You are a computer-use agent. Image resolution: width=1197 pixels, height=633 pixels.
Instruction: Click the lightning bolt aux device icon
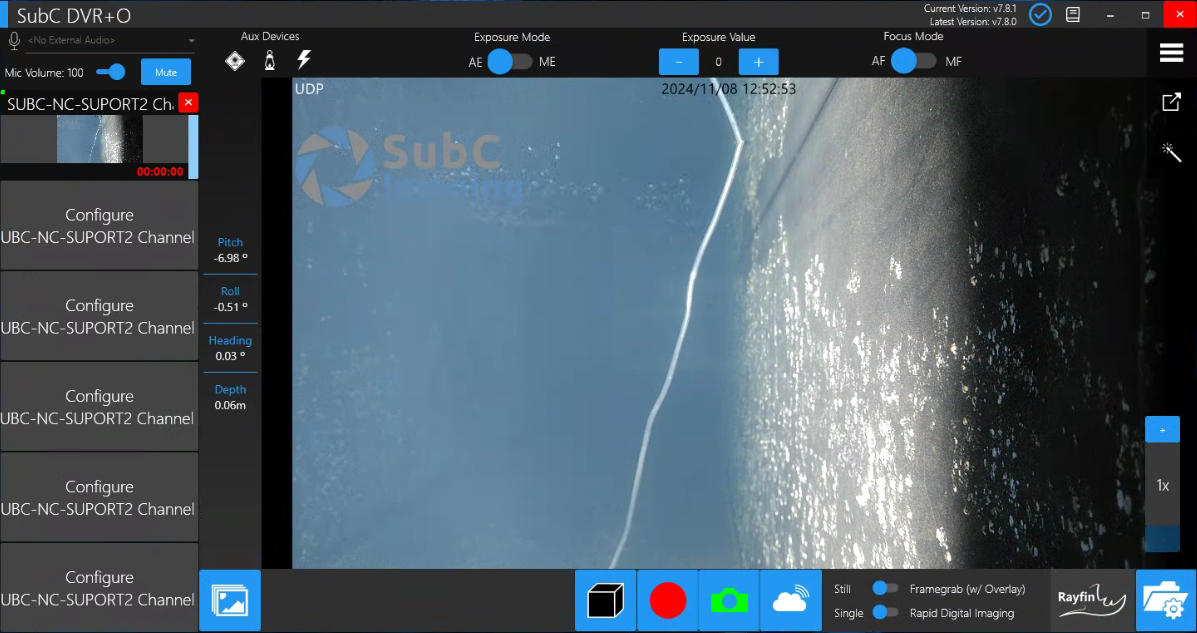304,61
